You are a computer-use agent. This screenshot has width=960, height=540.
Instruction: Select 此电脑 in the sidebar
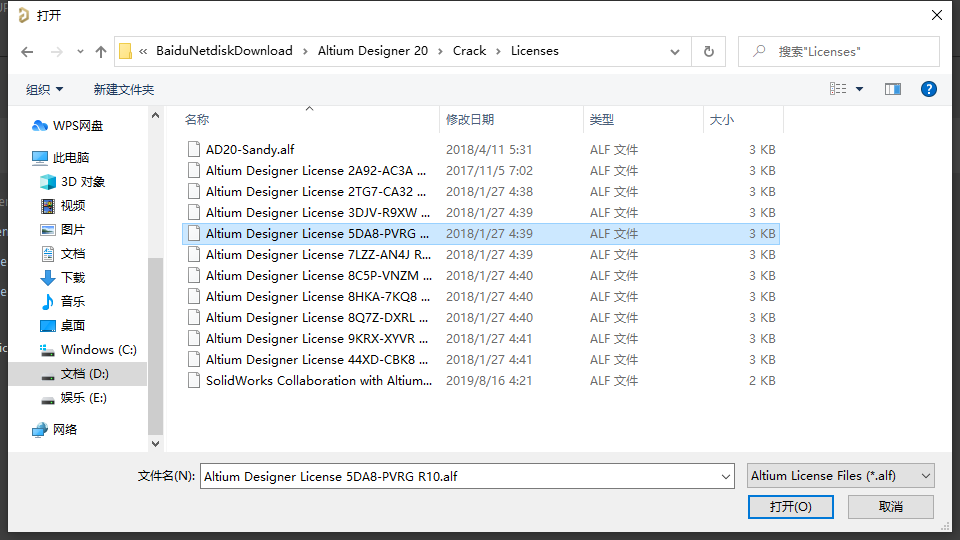click(x=61, y=158)
